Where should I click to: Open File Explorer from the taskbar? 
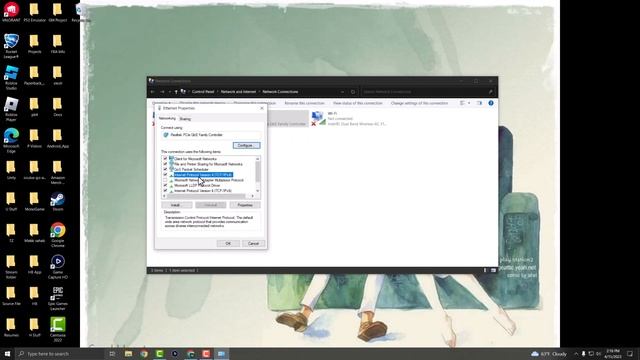pos(128,353)
